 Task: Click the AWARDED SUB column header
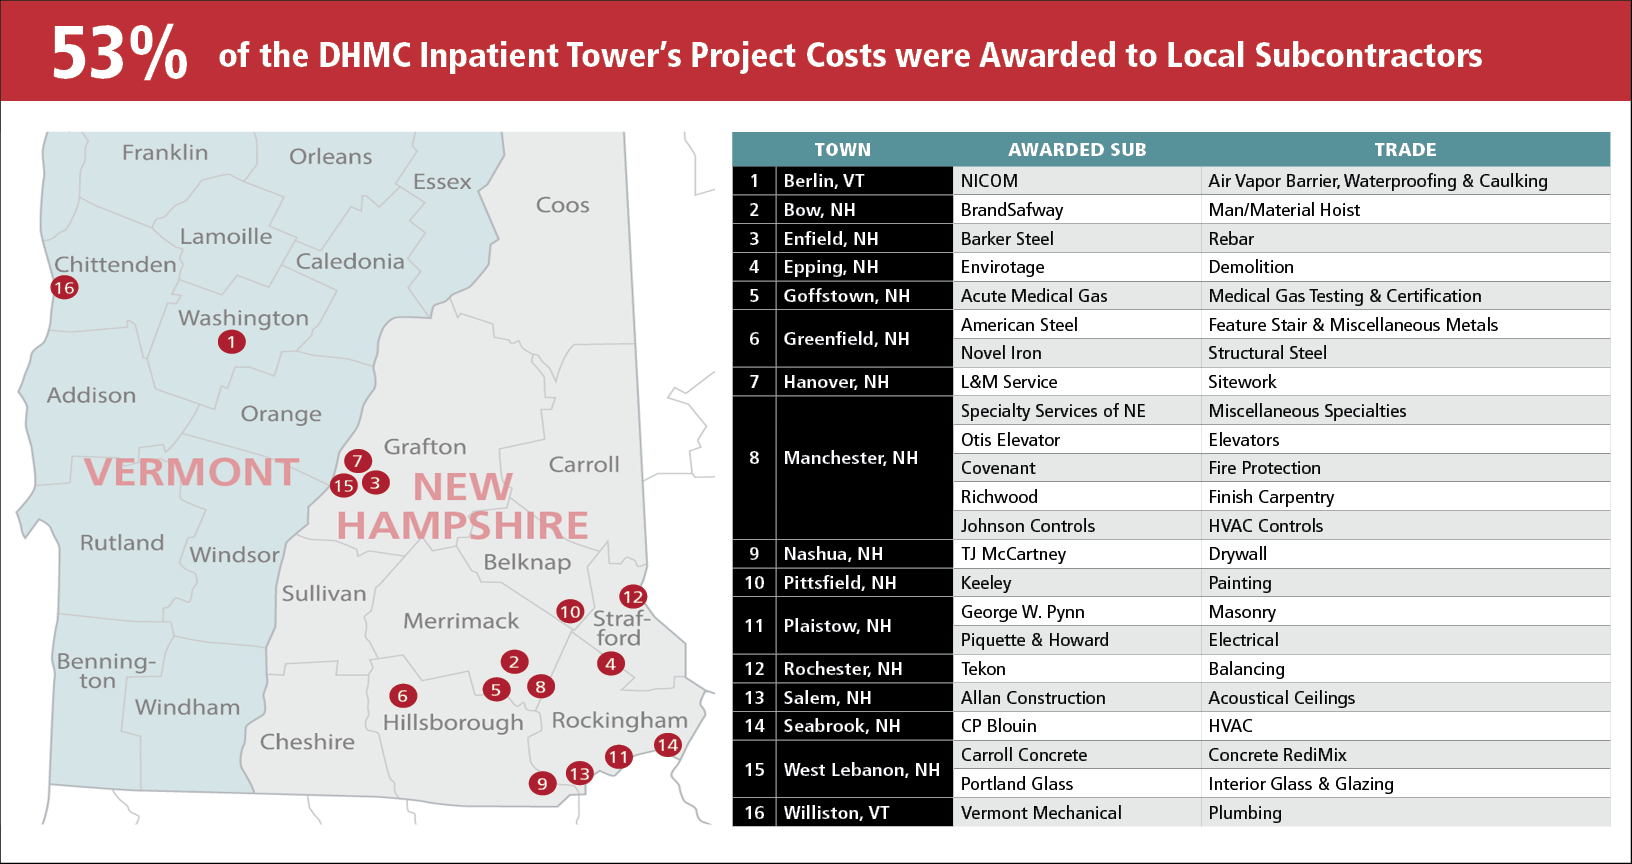pos(1076,150)
